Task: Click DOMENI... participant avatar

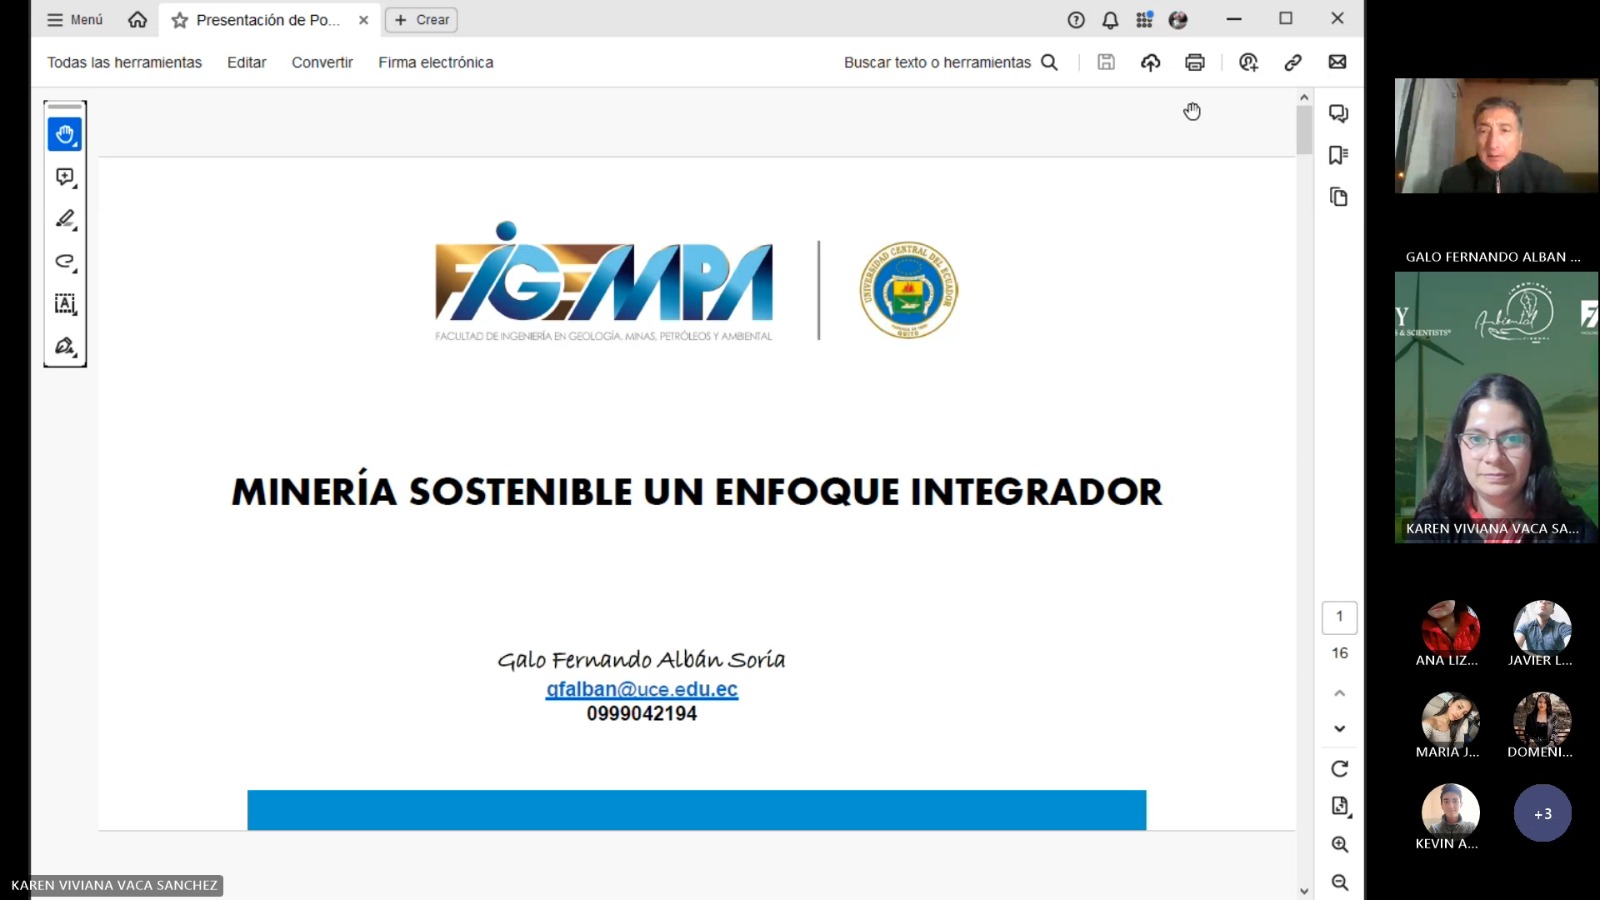Action: point(1542,720)
